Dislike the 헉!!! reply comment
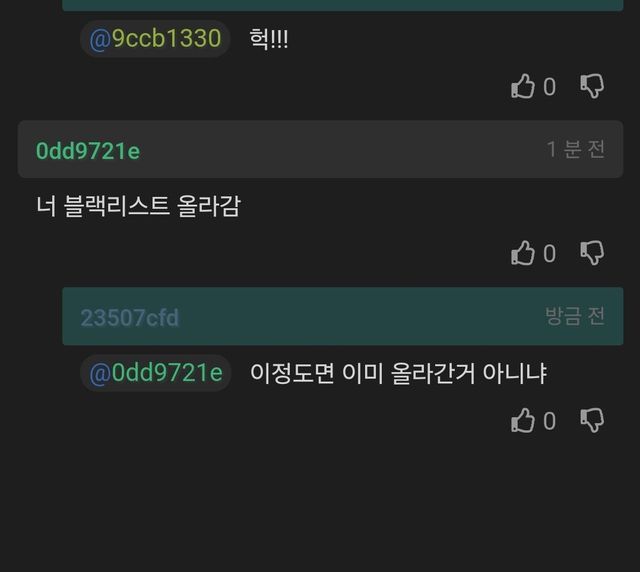Image resolution: width=640 pixels, height=572 pixels. pyautogui.click(x=592, y=86)
